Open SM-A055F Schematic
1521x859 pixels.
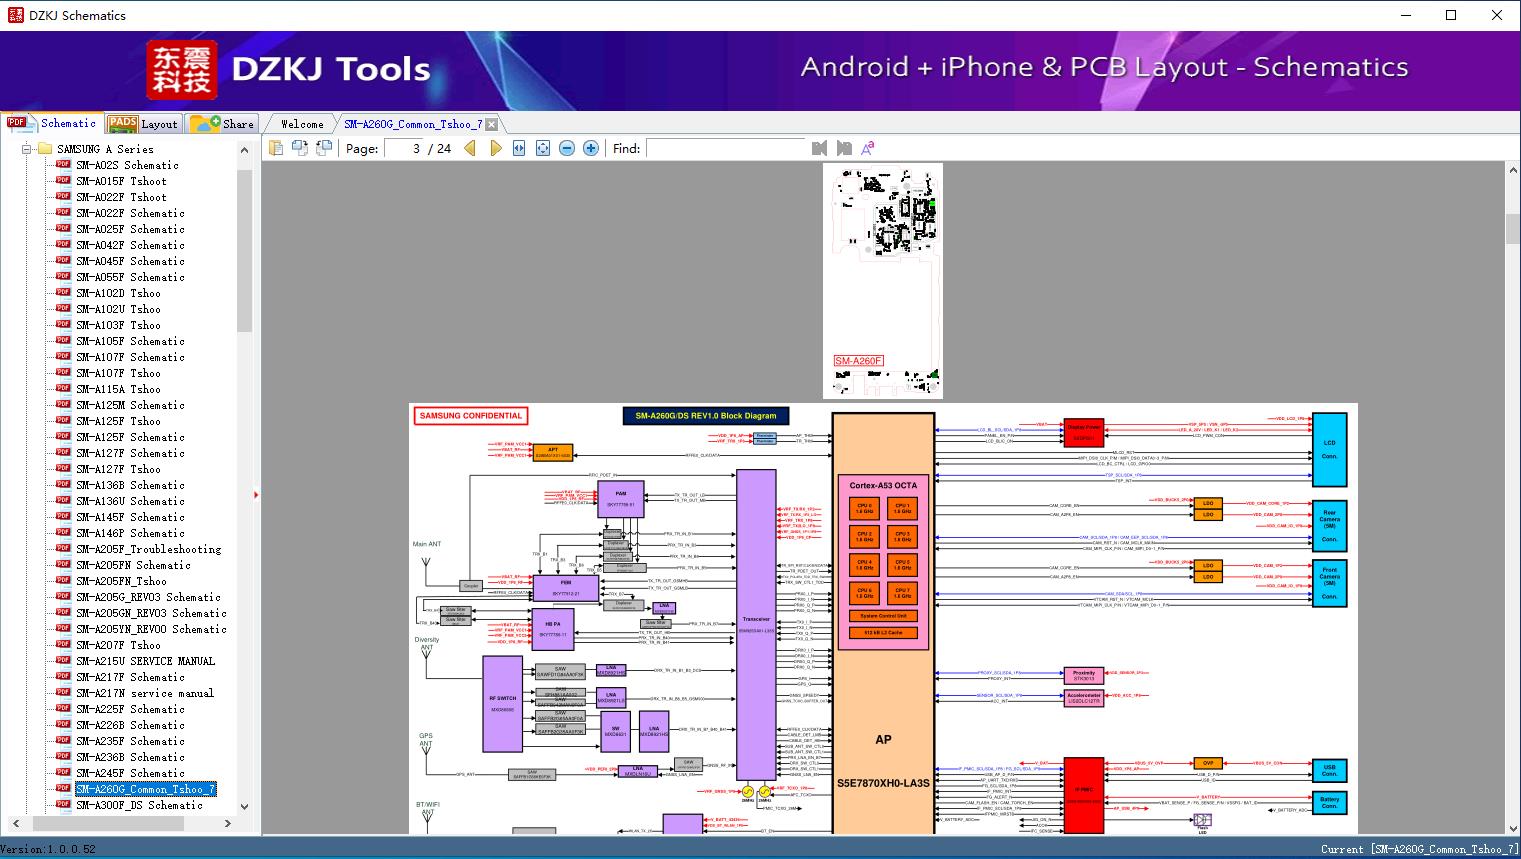tap(130, 277)
